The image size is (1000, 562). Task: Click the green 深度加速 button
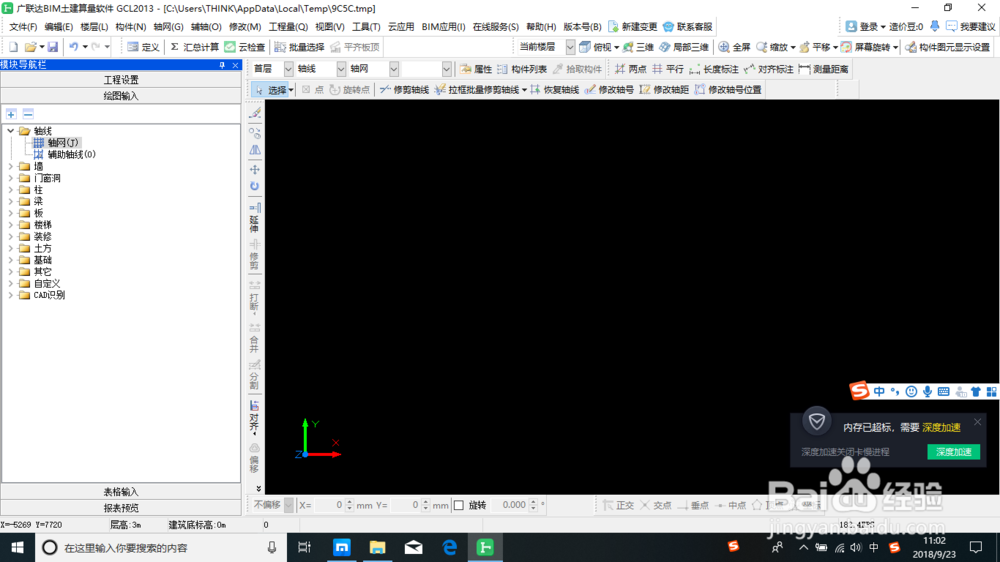click(x=953, y=452)
